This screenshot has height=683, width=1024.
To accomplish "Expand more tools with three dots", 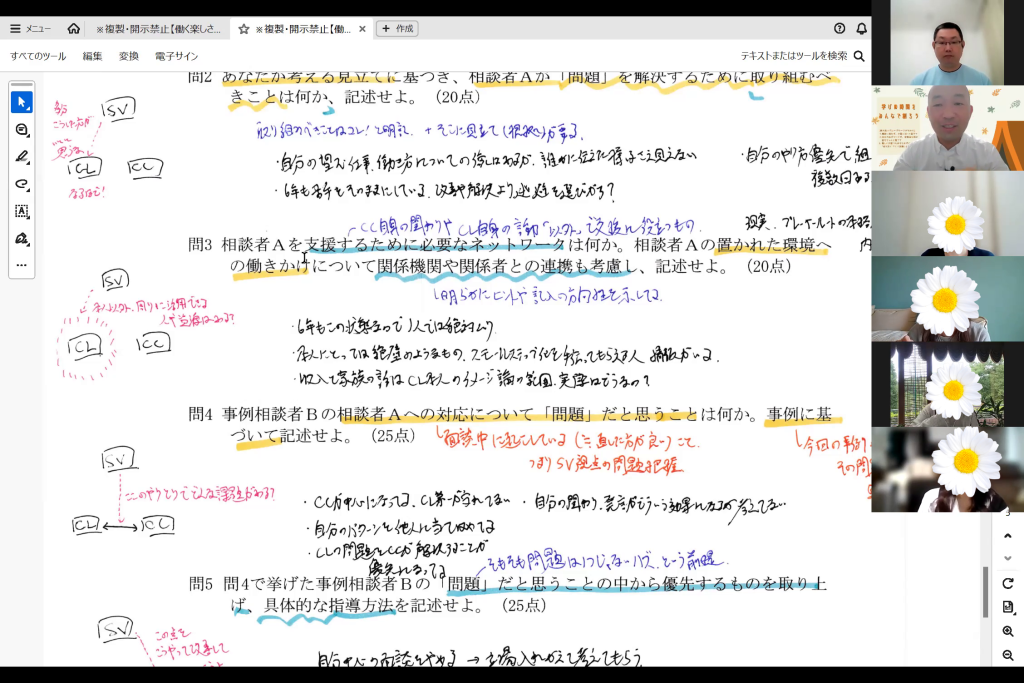I will 21,265.
